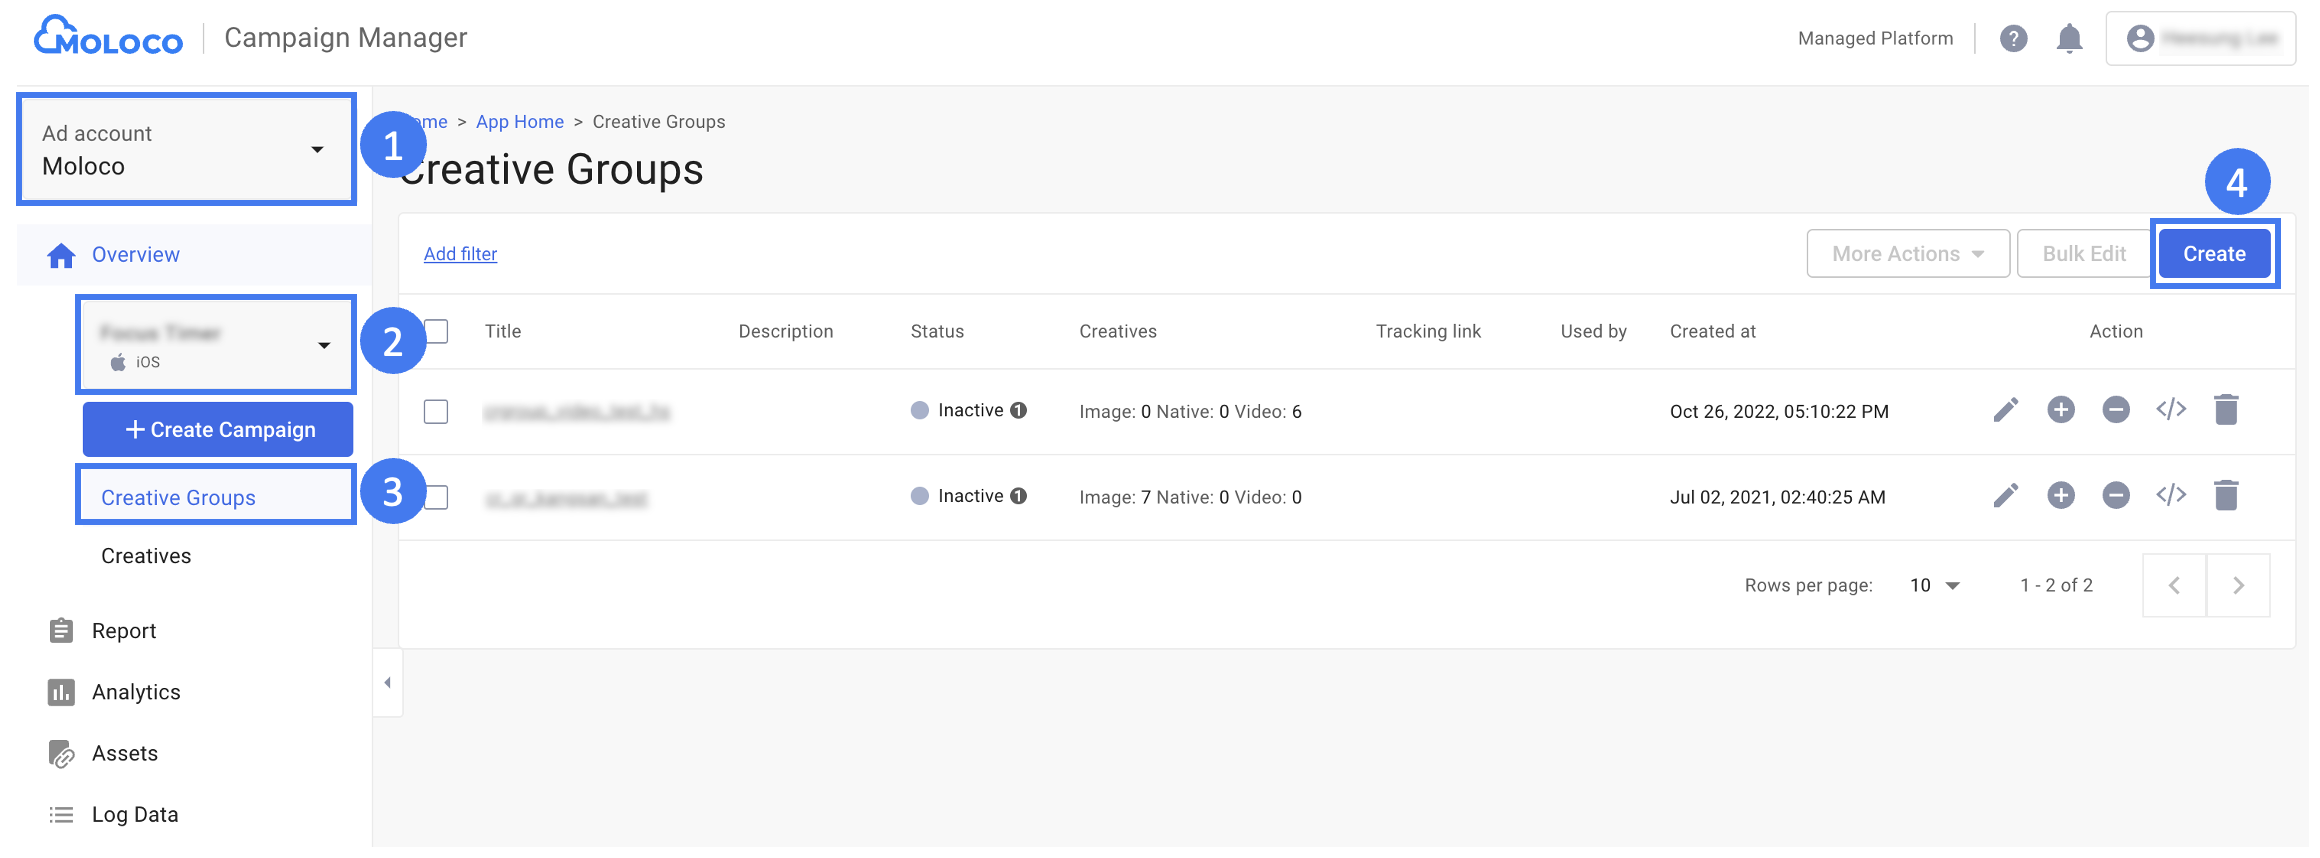Open the More Actions dropdown

(x=1908, y=254)
